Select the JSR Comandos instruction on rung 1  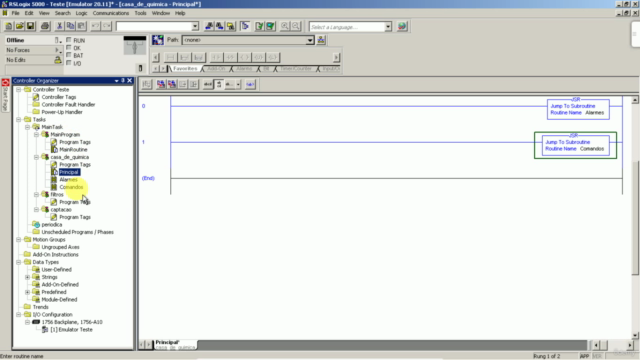click(x=576, y=145)
